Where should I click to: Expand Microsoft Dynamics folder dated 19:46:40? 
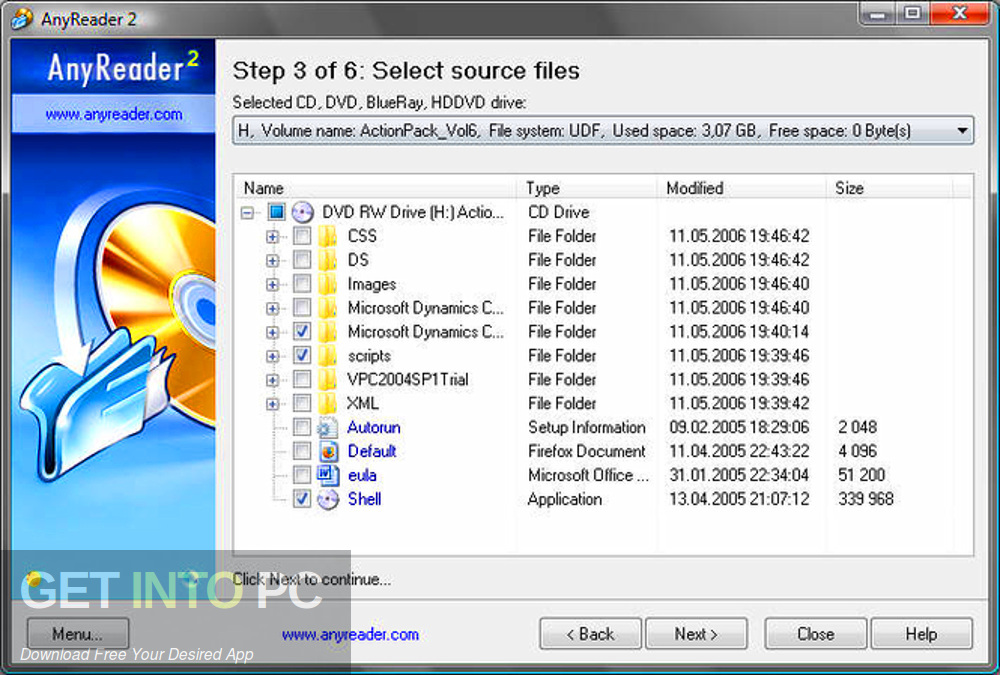[x=272, y=309]
